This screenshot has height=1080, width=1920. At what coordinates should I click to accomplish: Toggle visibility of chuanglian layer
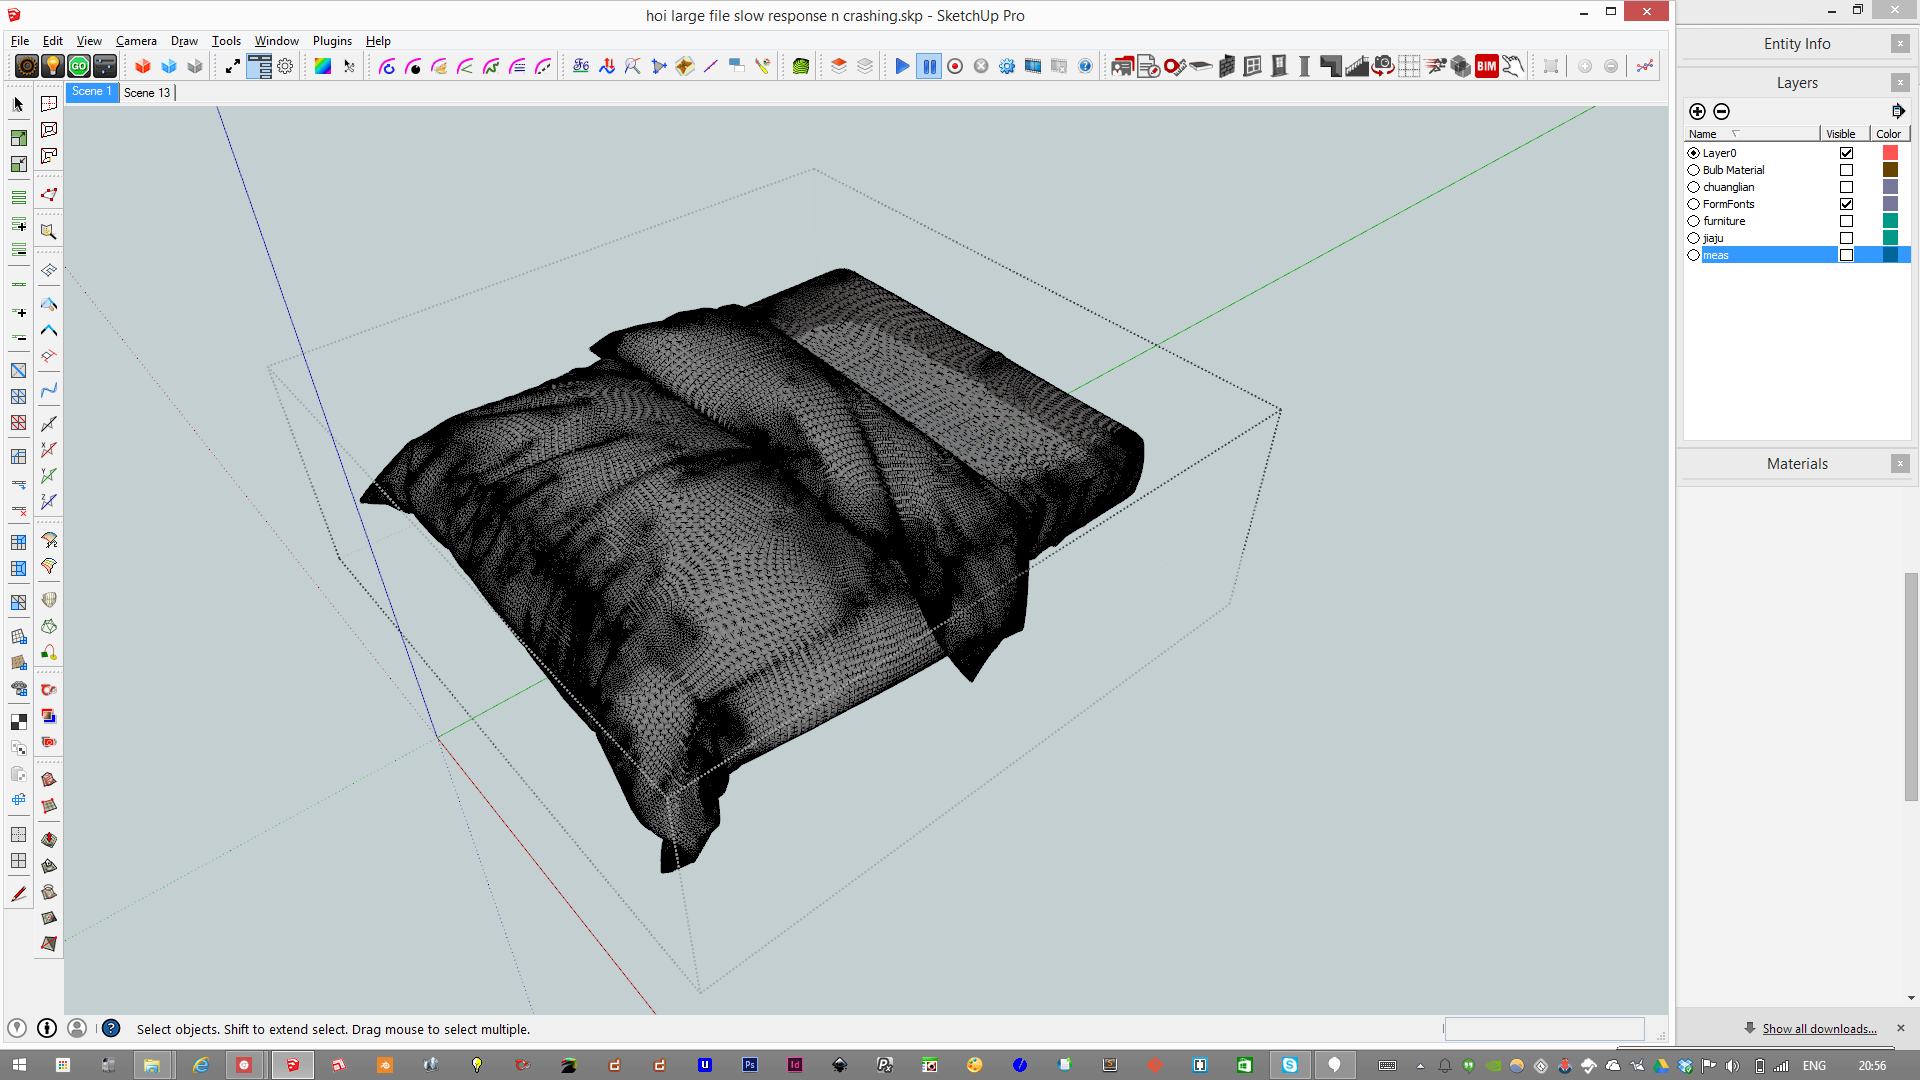coord(1846,186)
